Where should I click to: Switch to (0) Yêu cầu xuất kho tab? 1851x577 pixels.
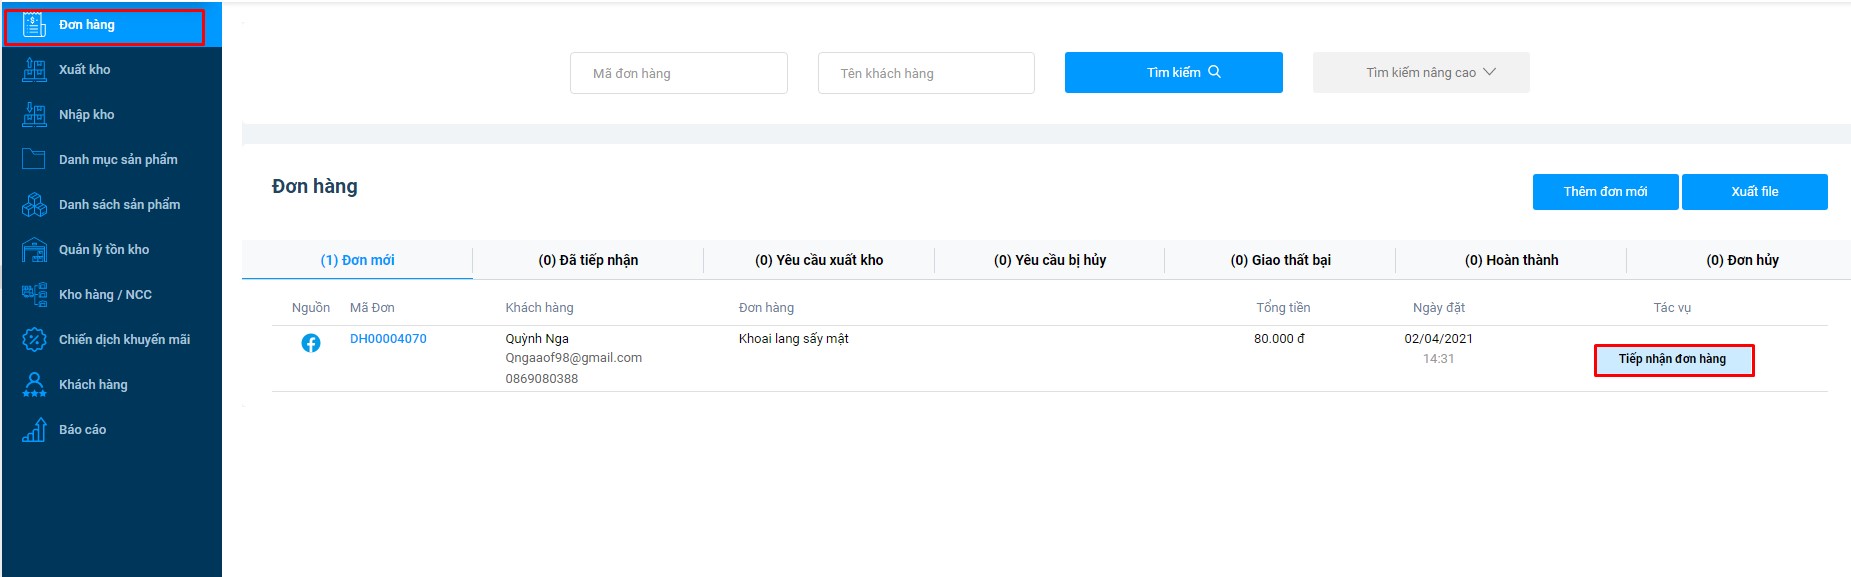819,260
